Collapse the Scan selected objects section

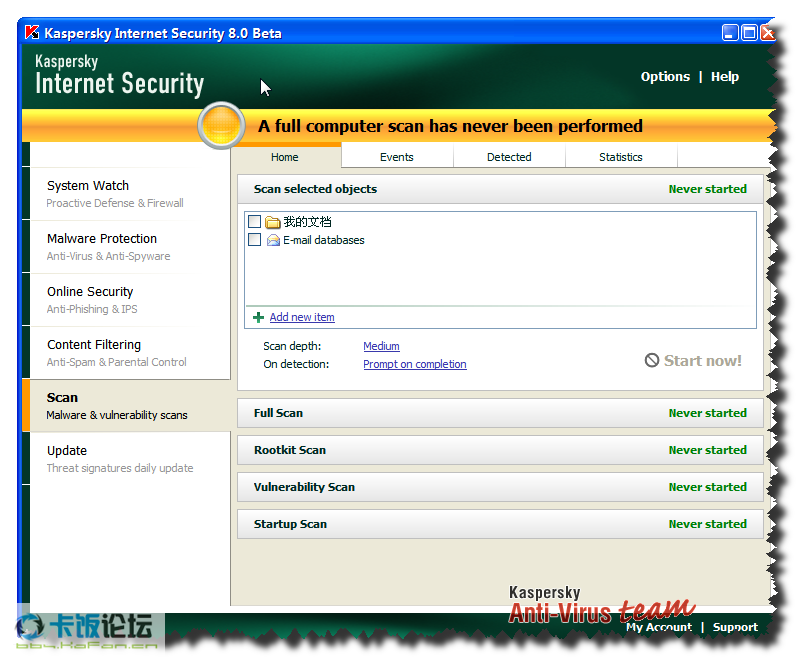(500, 189)
